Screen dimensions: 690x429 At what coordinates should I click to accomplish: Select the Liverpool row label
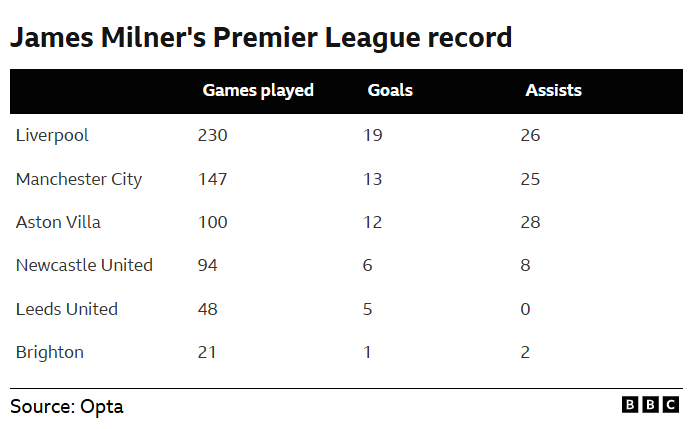(52, 135)
